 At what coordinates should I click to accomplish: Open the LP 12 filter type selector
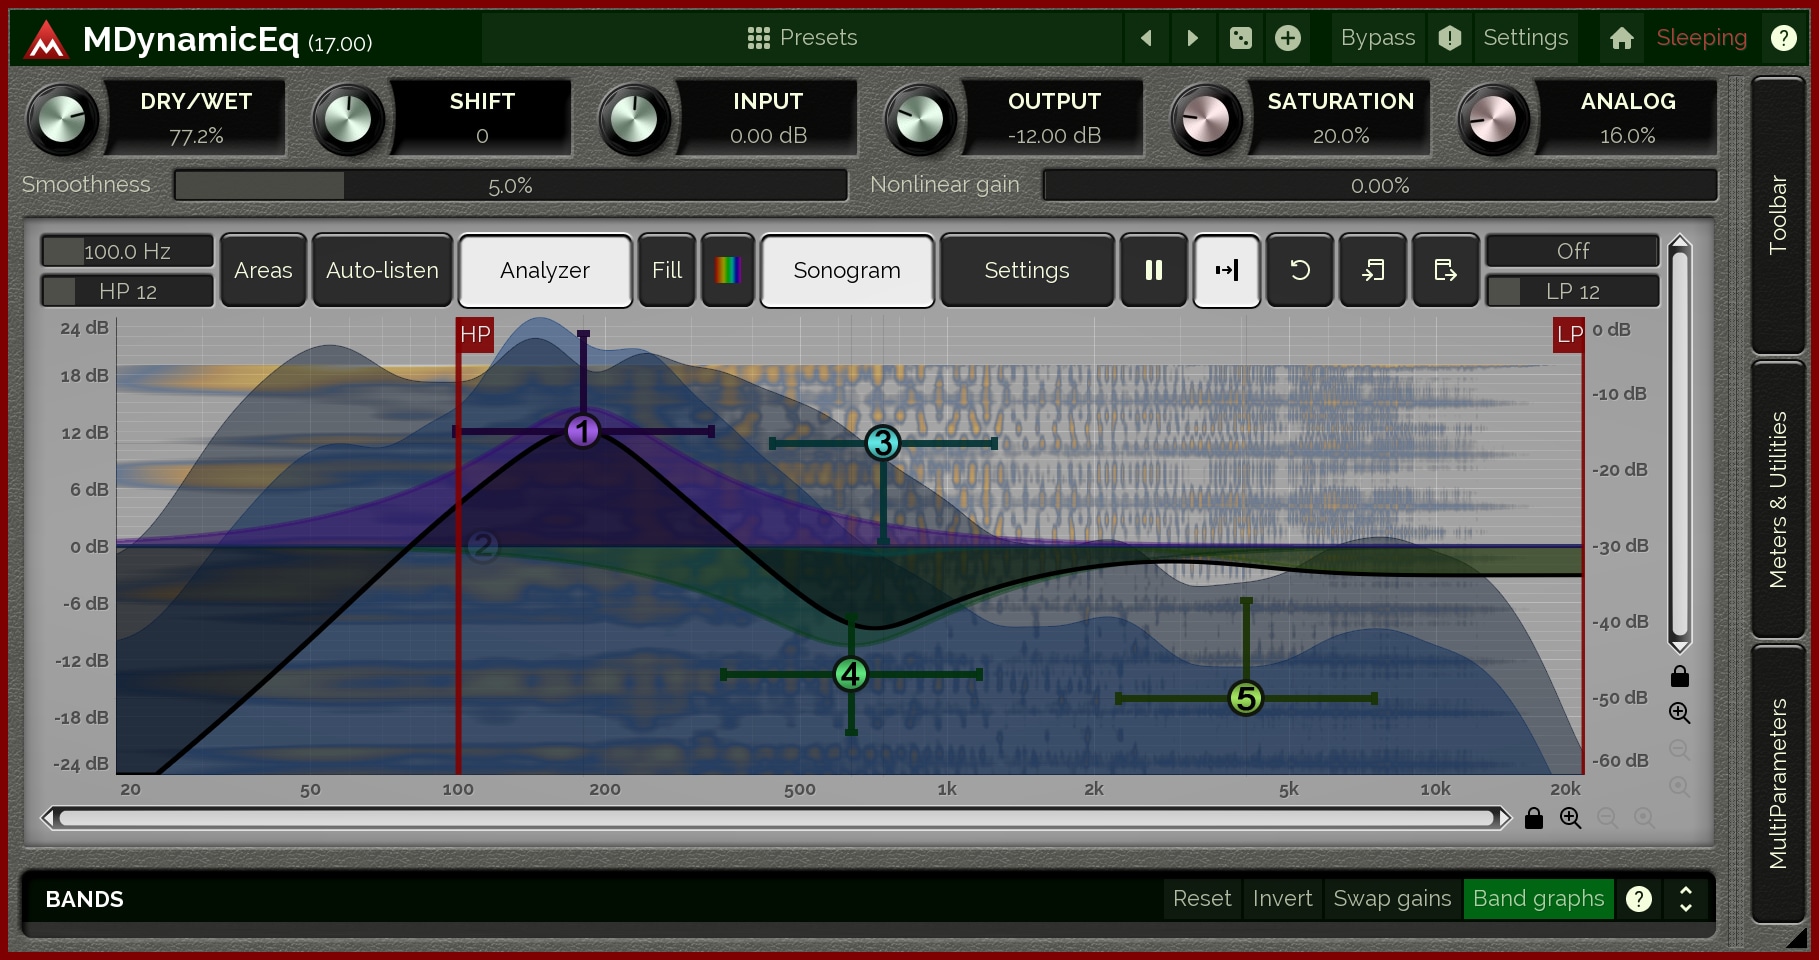1572,291
